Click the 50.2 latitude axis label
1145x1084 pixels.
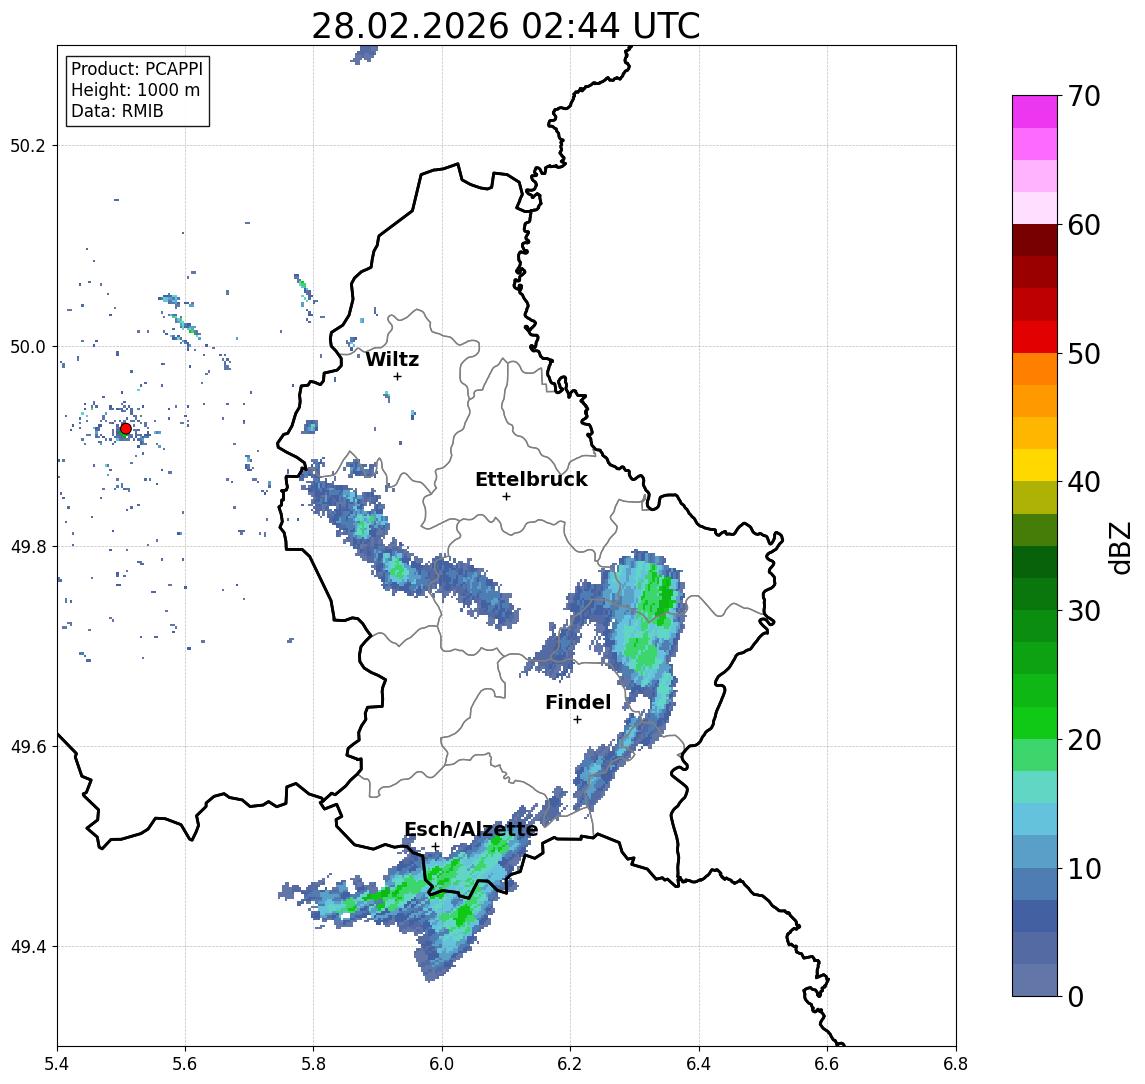click(x=28, y=145)
